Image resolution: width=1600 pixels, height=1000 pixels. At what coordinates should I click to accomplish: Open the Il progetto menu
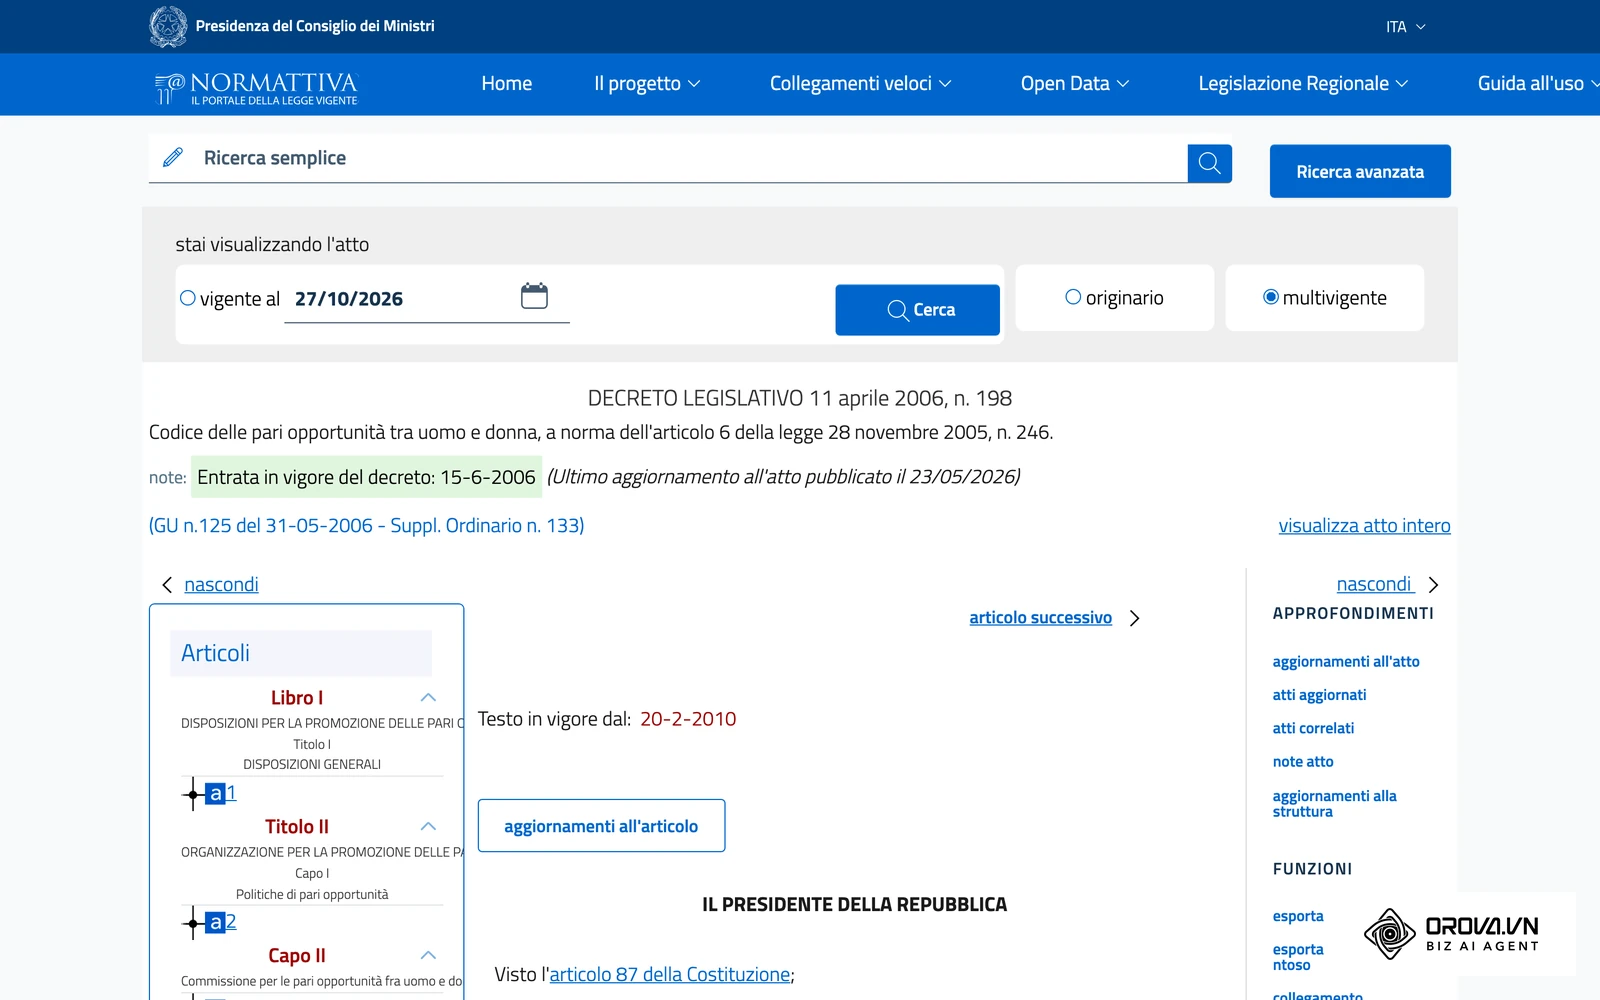647,84
